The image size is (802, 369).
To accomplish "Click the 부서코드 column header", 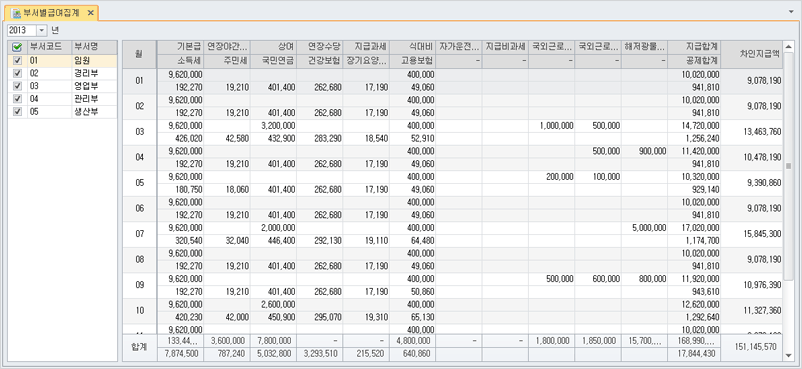I will point(49,47).
